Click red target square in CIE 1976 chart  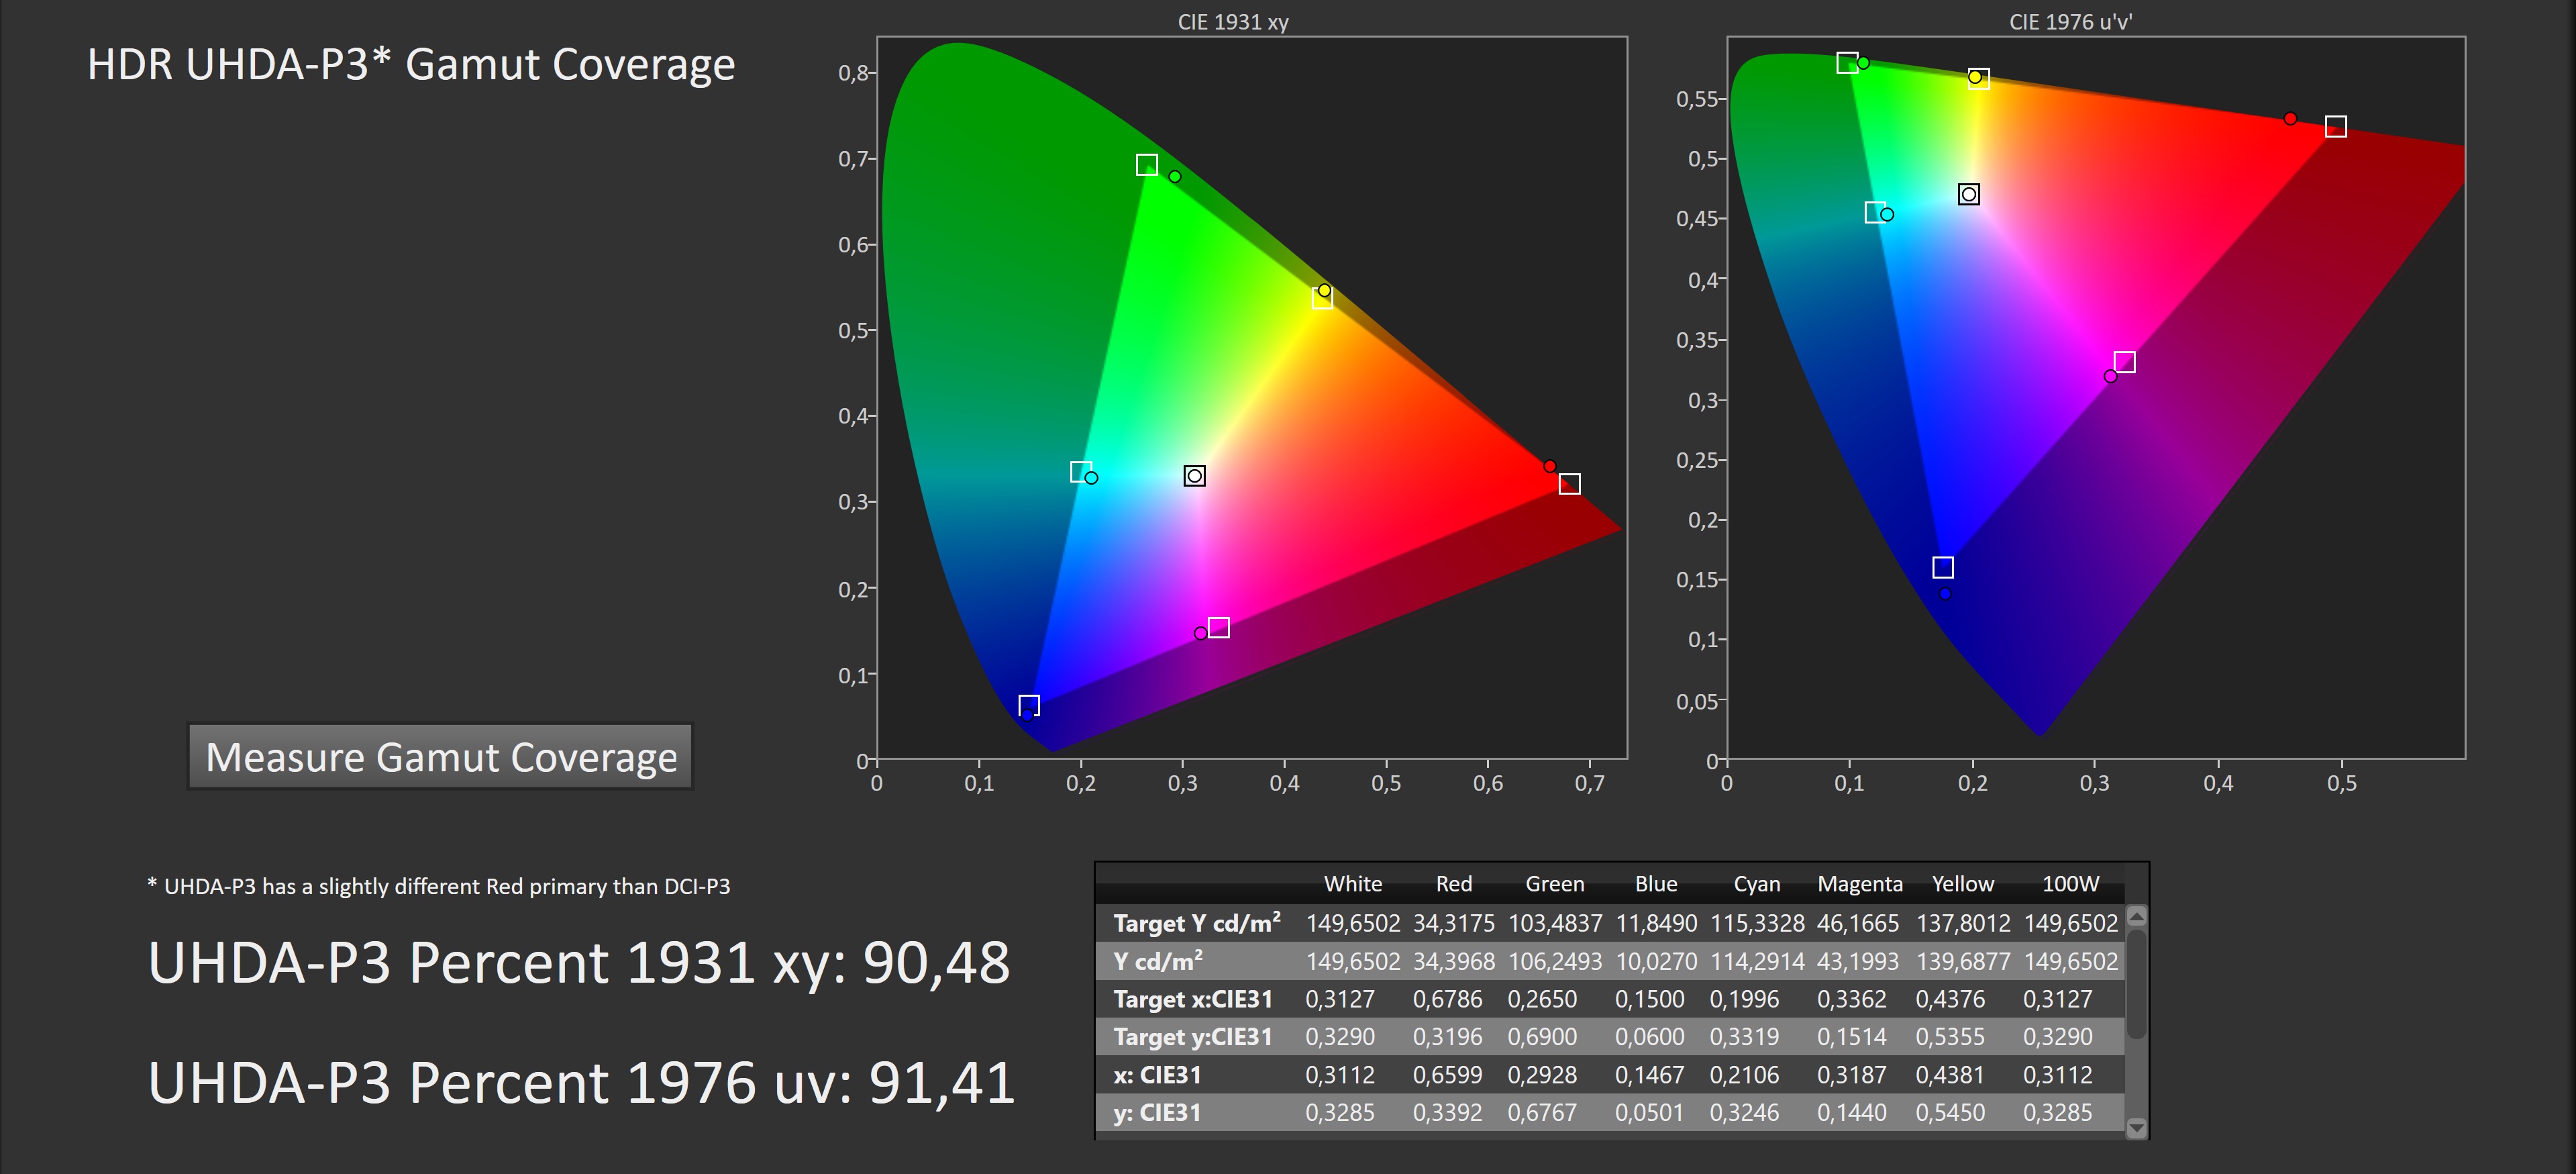[2335, 127]
